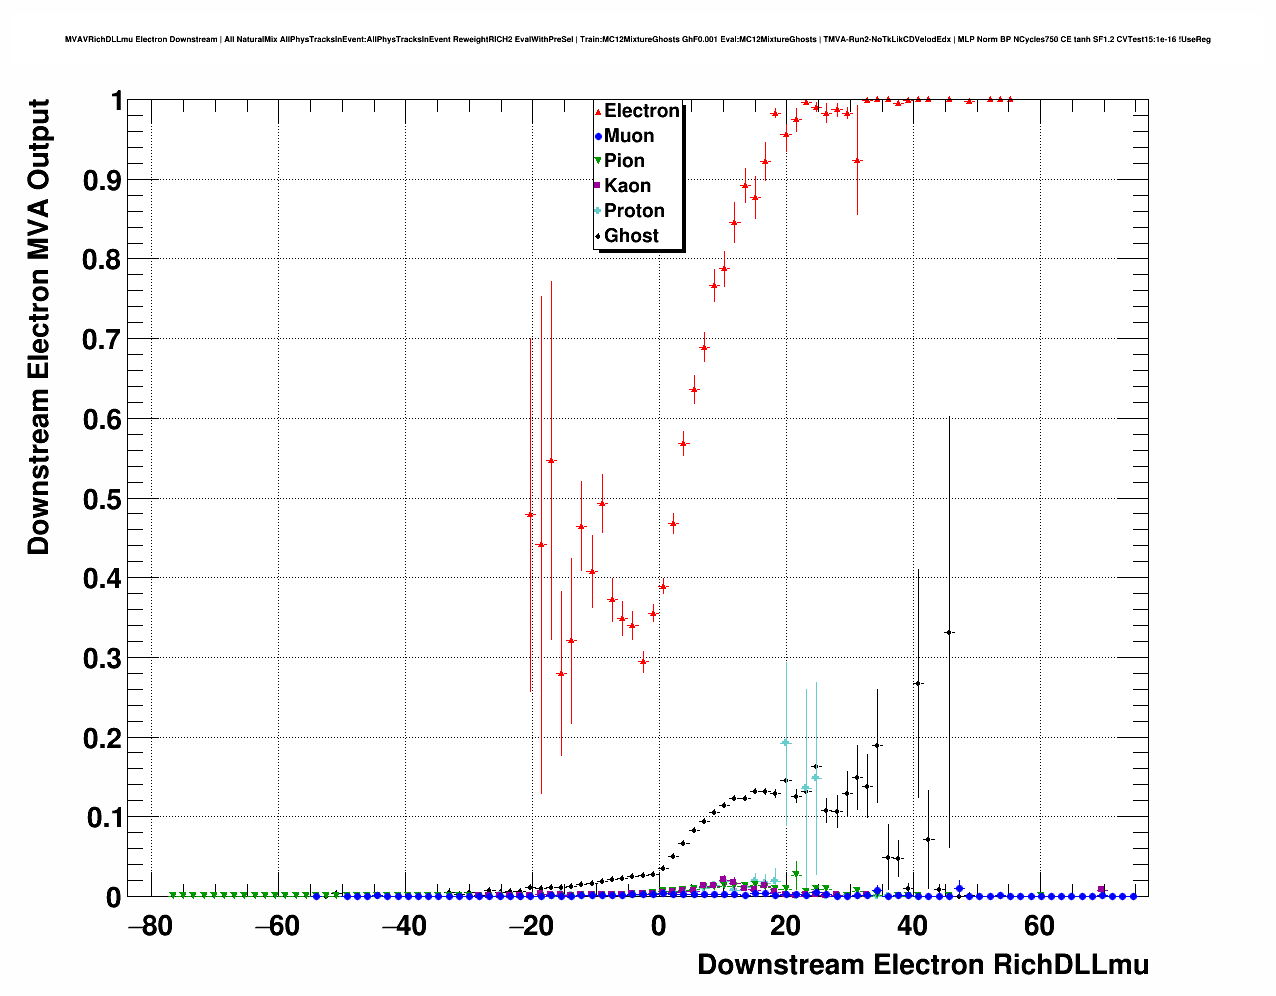
Task: Click the plot title text at top
Action: click(x=638, y=39)
